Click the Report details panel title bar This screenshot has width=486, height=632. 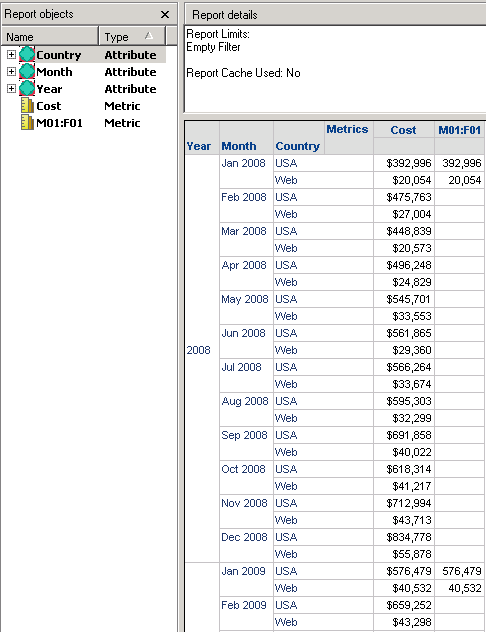click(x=335, y=15)
